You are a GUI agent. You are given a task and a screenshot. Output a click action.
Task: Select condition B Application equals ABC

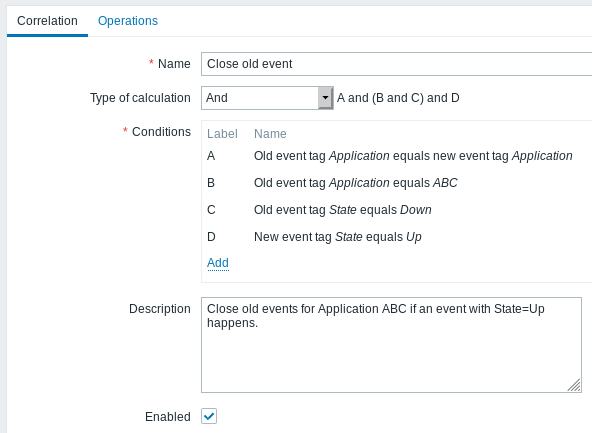point(356,183)
